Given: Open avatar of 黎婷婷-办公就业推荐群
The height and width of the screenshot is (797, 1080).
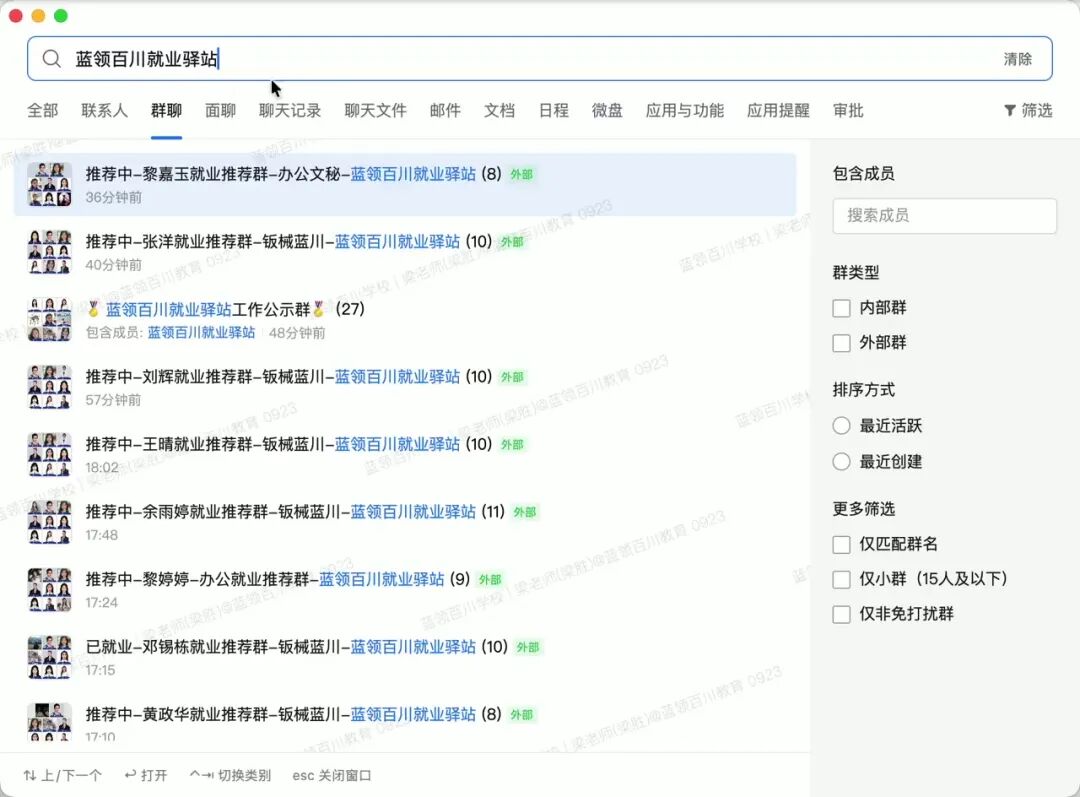Looking at the screenshot, I should click(x=50, y=590).
